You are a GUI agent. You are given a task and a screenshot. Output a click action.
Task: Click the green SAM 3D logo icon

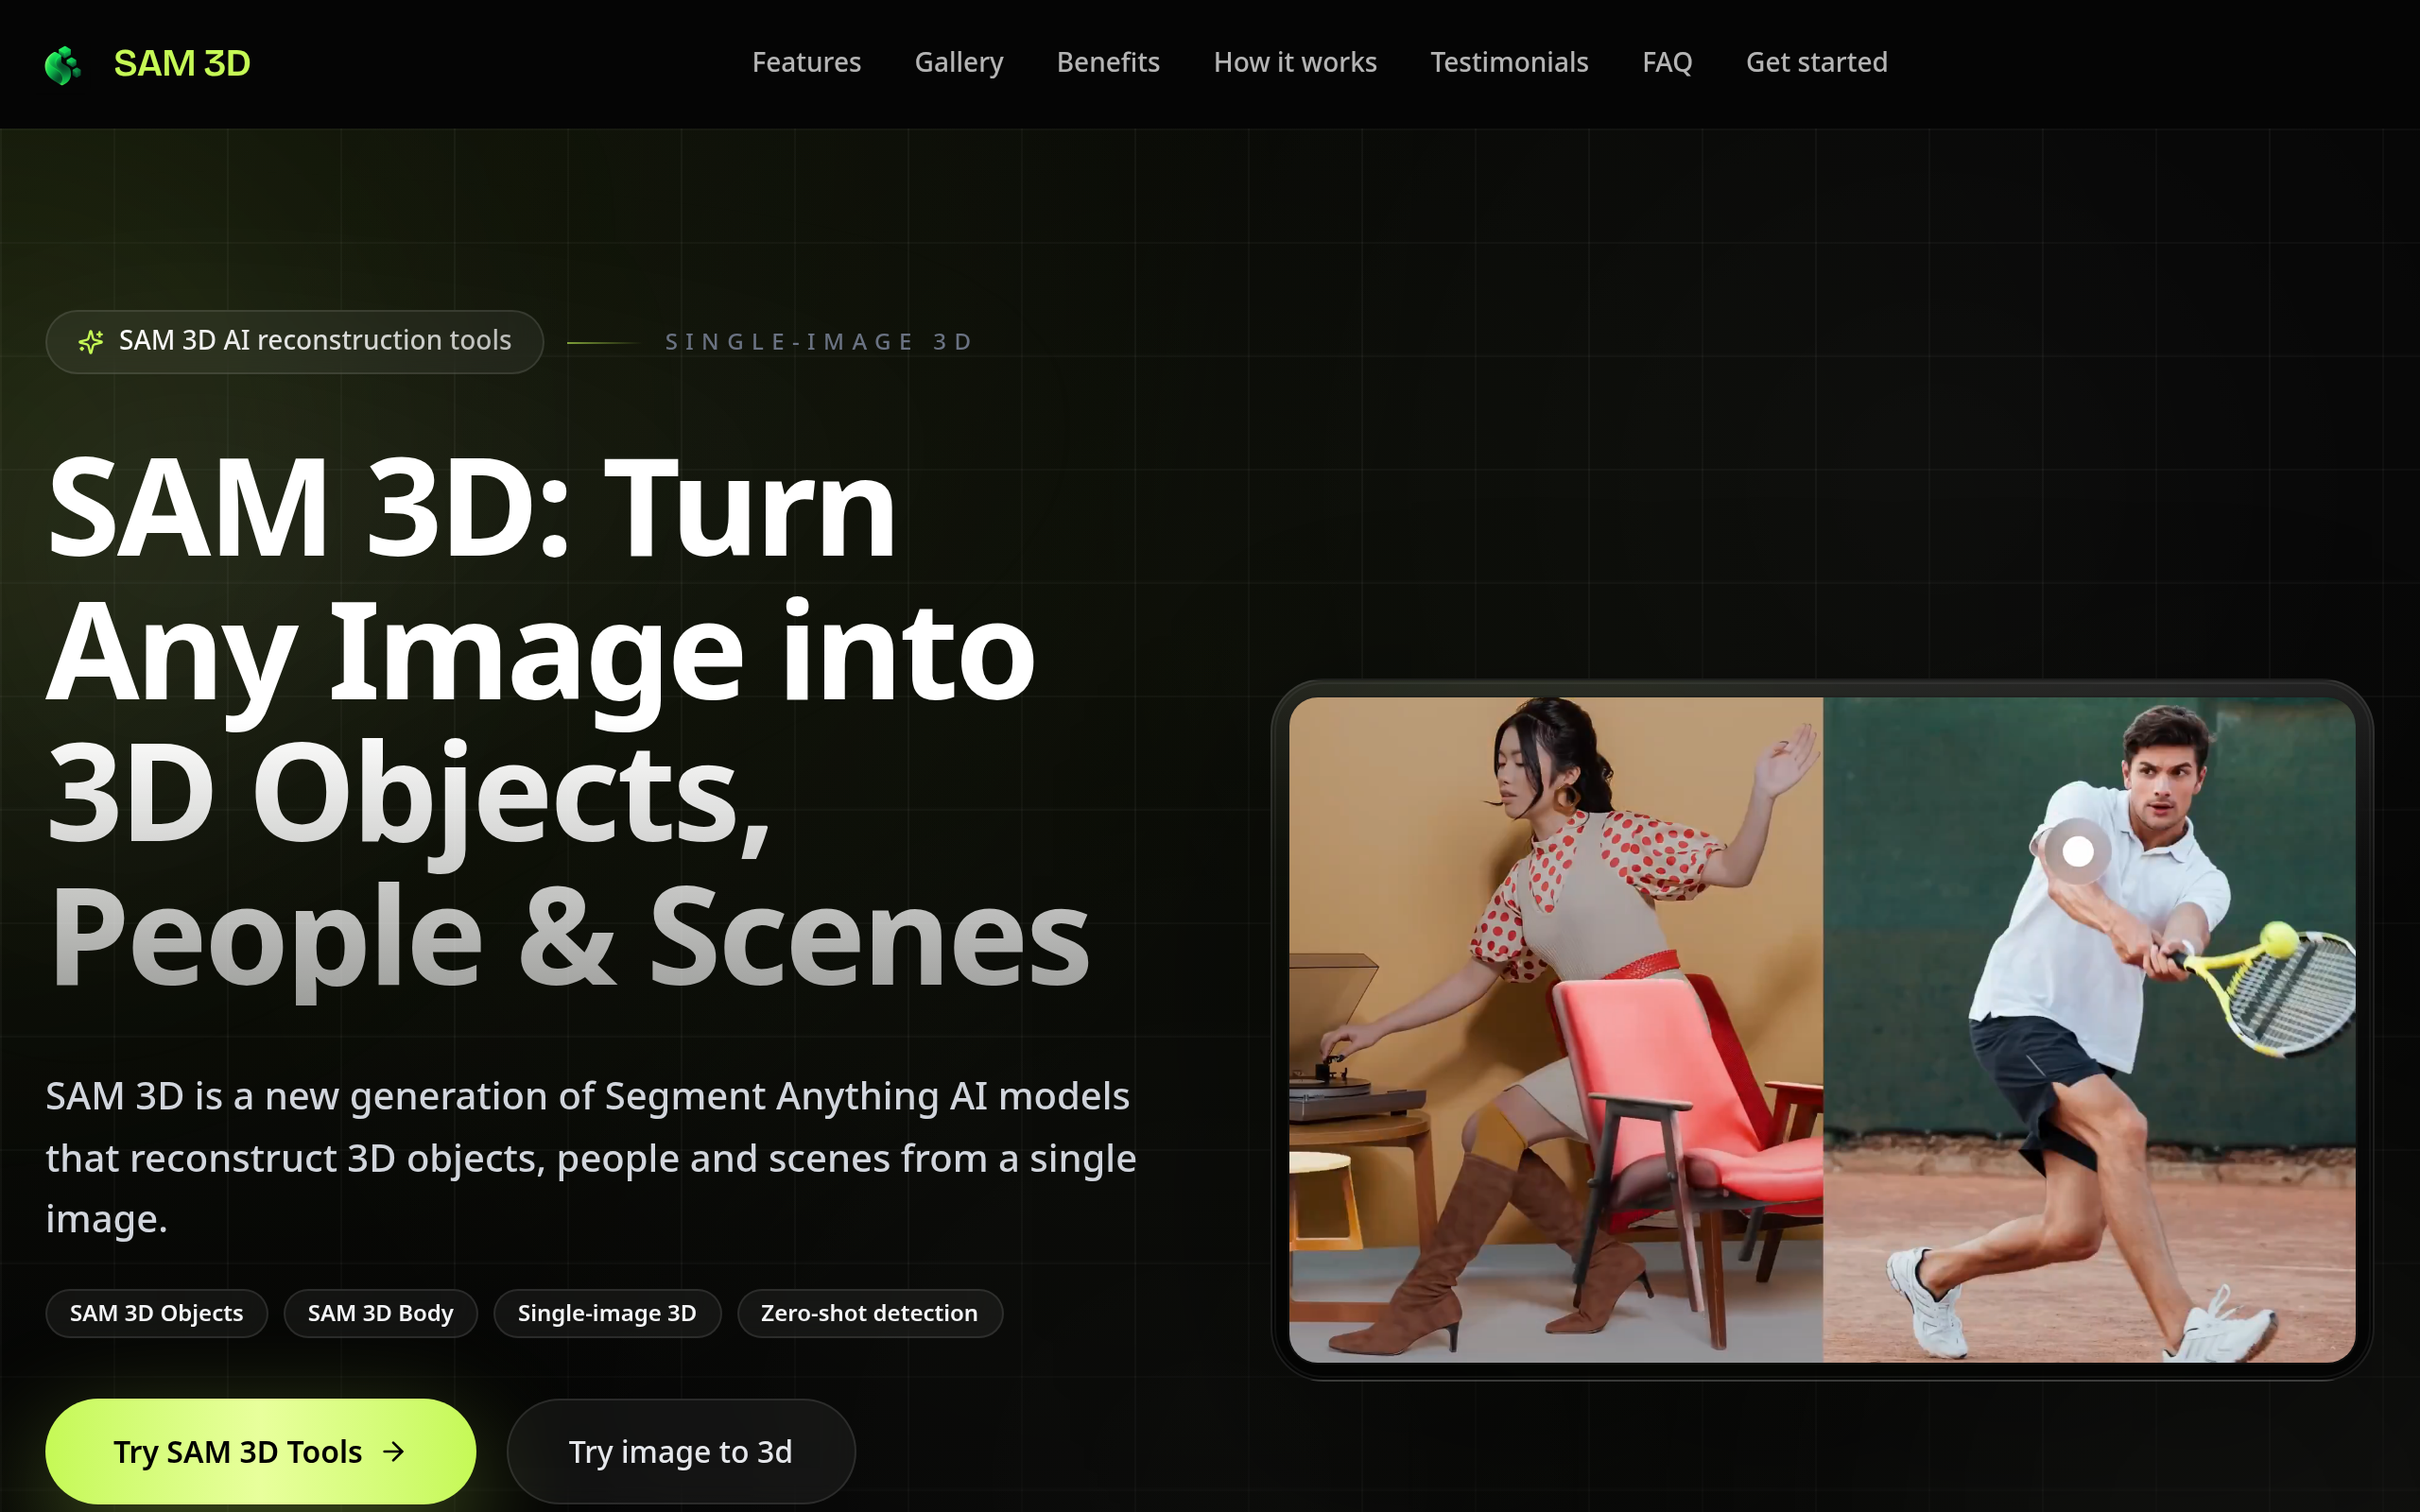tap(63, 64)
